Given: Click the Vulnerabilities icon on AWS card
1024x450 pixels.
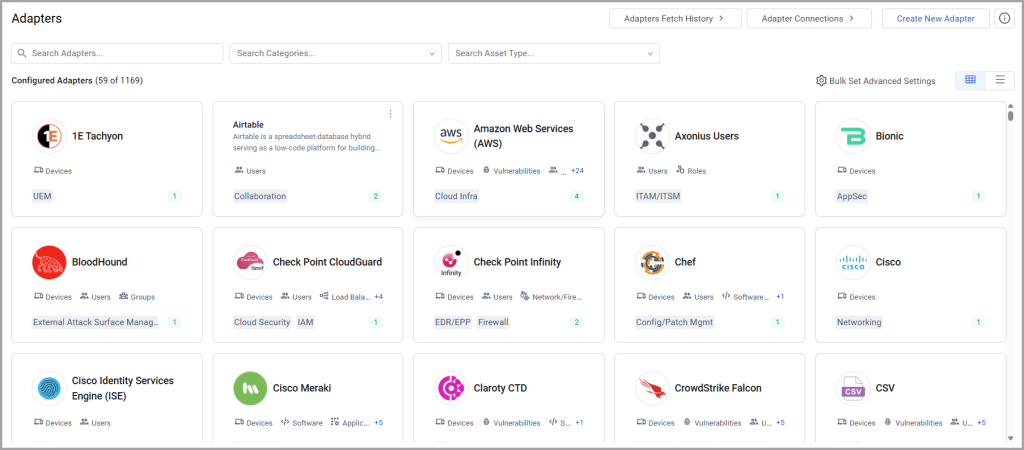Looking at the screenshot, I should coord(486,170).
